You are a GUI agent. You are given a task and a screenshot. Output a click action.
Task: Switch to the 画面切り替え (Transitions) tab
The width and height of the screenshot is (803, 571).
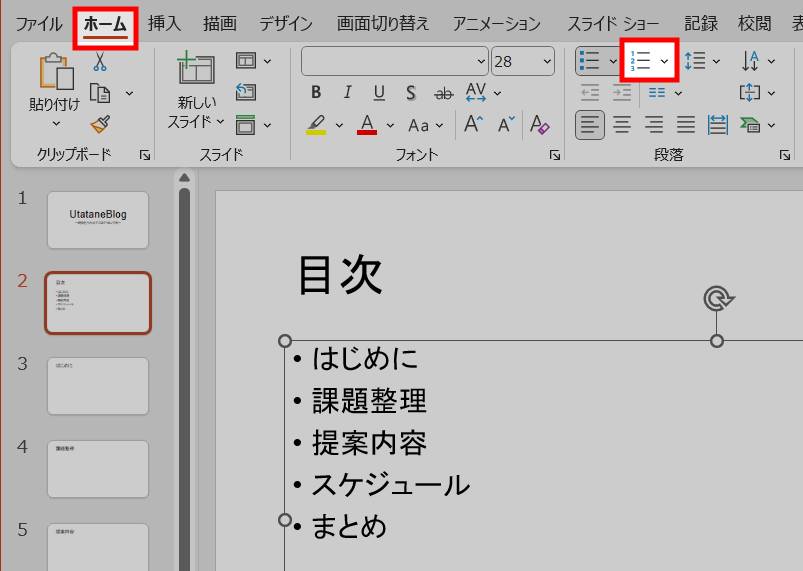(x=383, y=24)
